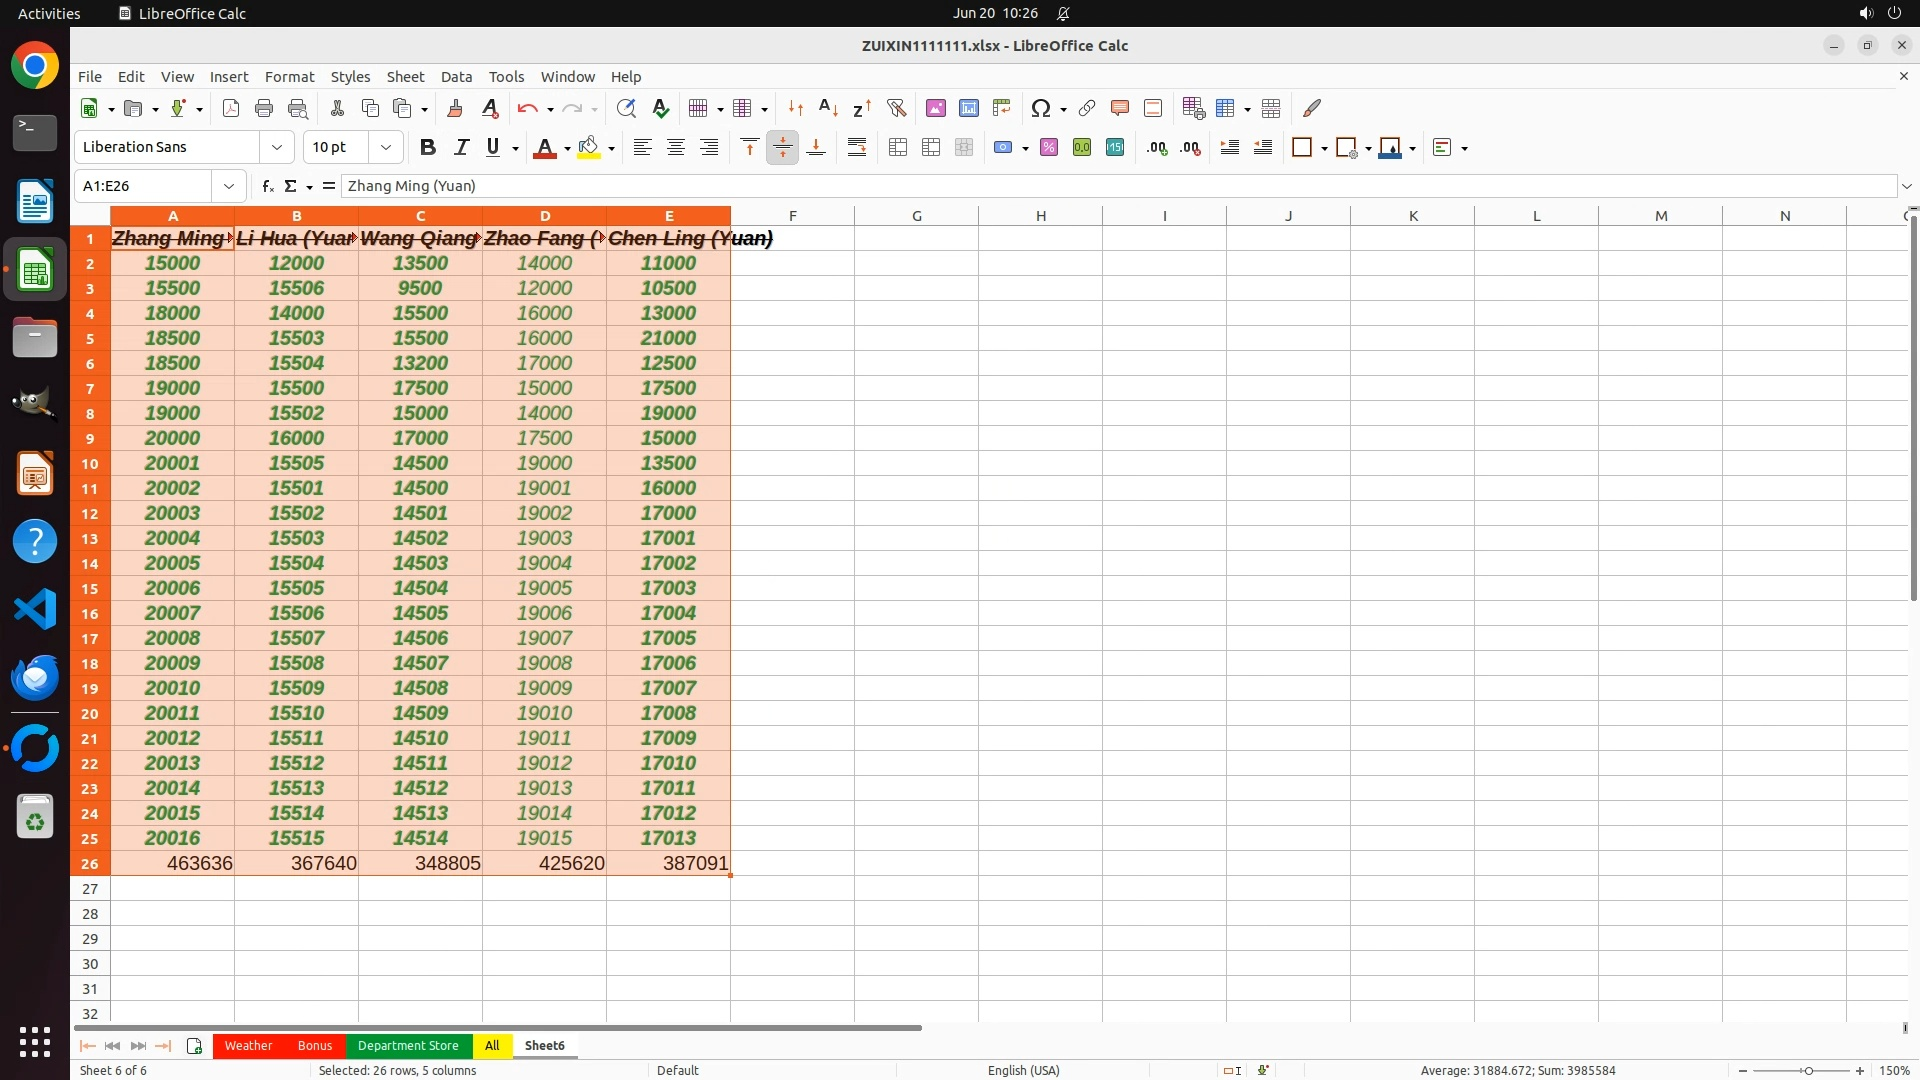Click the Clone Formatting paintbrush icon
Viewport: 1920px width, 1080px height.
[455, 108]
